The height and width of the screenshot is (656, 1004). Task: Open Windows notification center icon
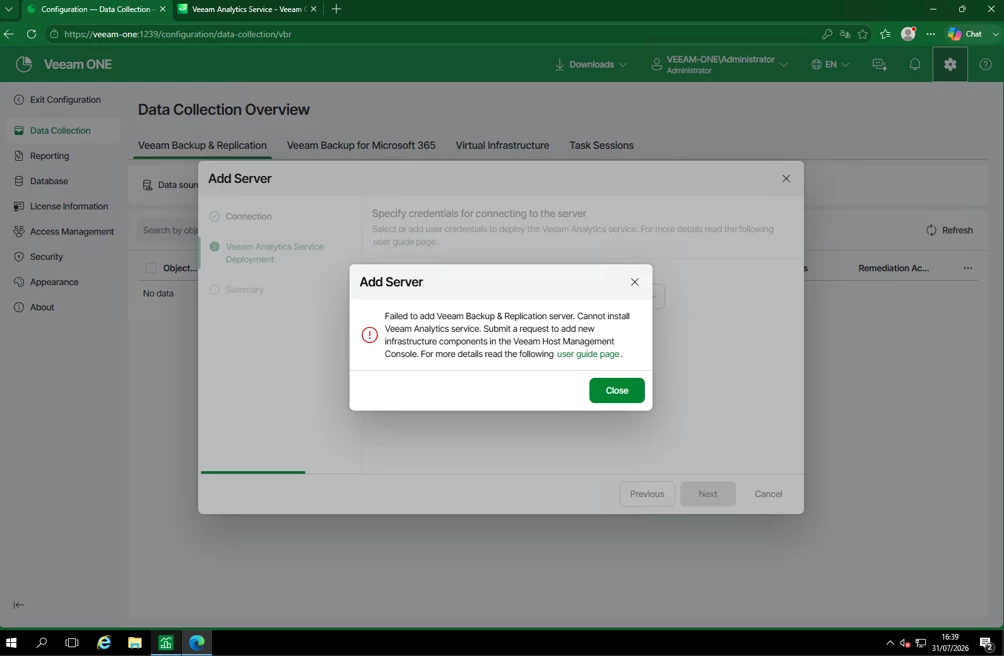click(987, 643)
